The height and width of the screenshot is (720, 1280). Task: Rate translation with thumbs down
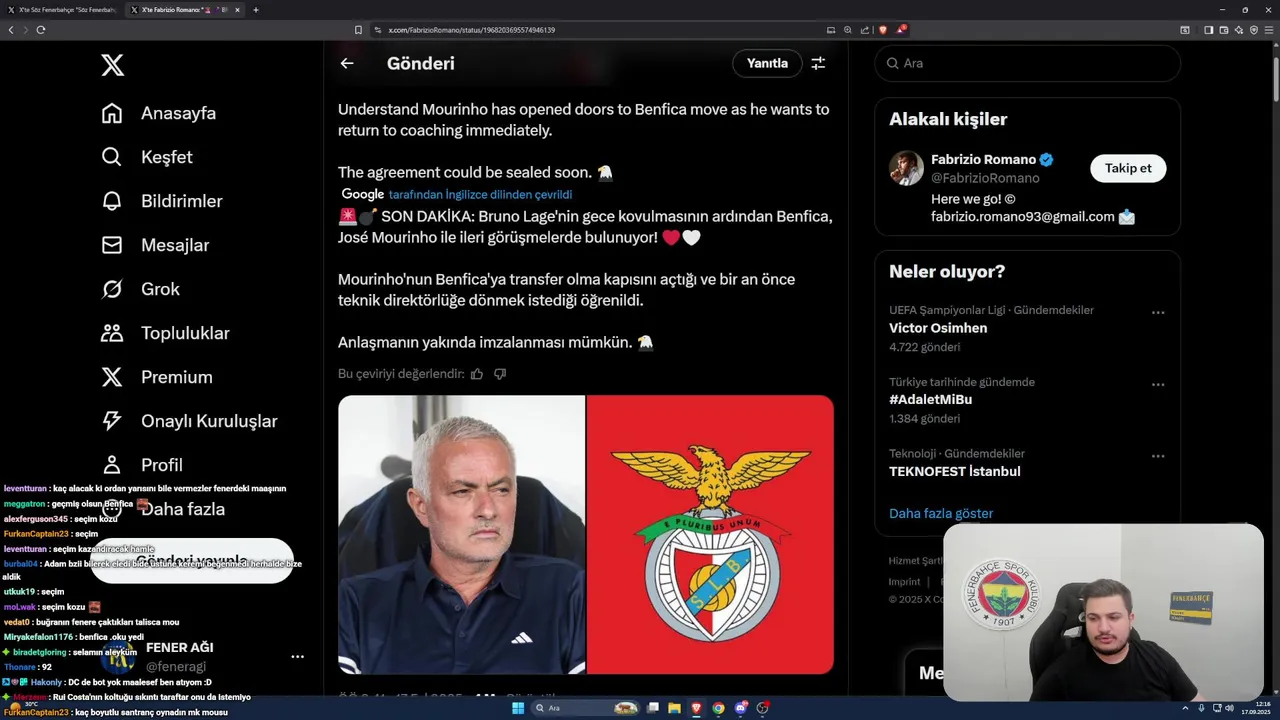tap(500, 374)
